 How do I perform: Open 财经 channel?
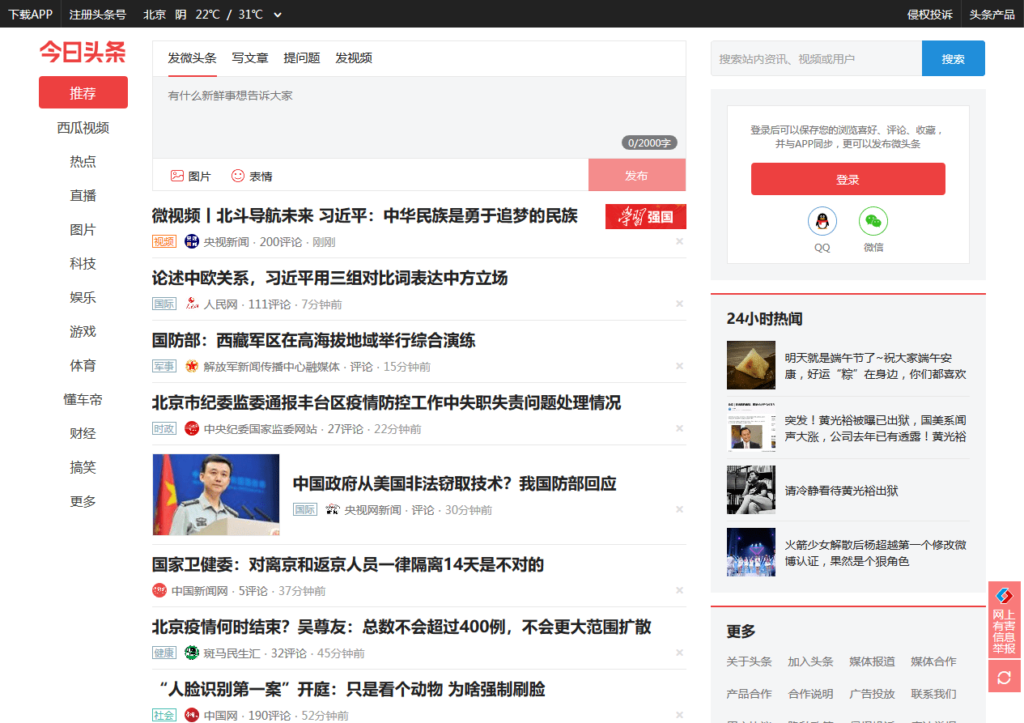[x=83, y=433]
